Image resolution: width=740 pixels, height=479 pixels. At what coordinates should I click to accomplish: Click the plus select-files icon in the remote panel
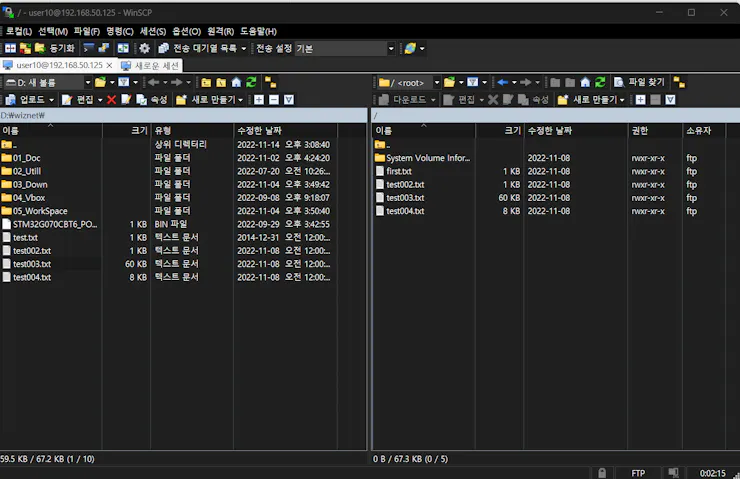pos(640,100)
